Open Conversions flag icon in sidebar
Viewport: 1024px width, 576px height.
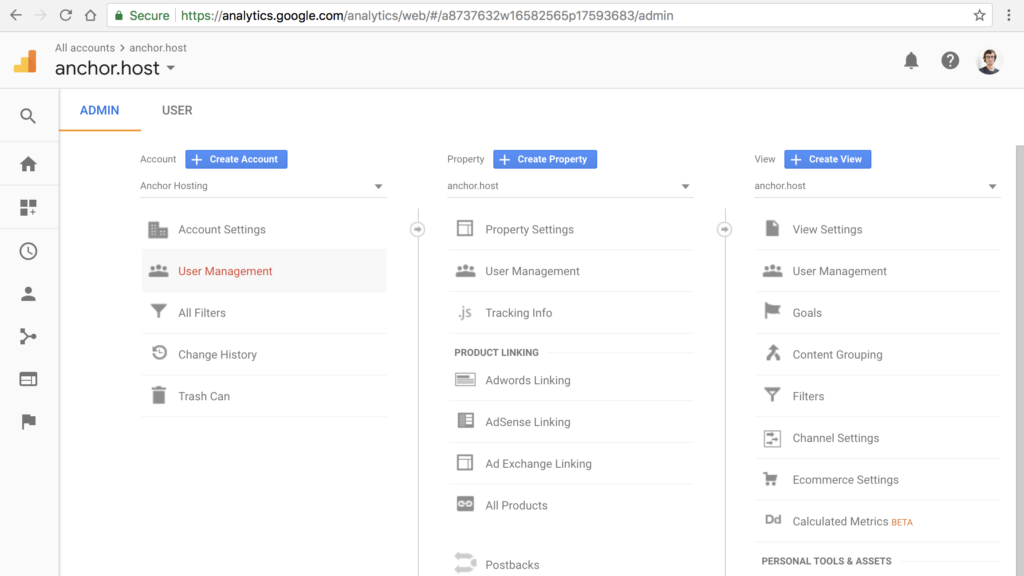click(28, 422)
